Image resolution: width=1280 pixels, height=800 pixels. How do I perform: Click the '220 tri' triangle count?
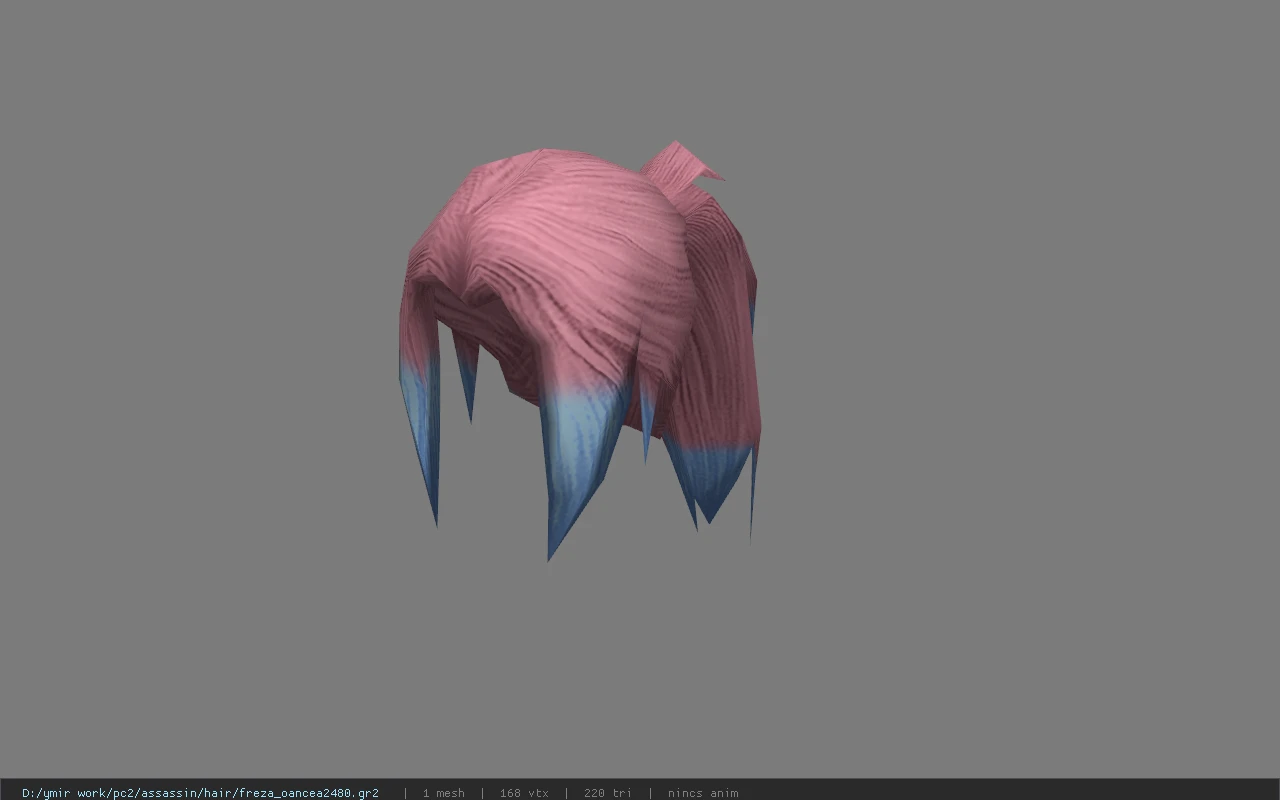(607, 793)
